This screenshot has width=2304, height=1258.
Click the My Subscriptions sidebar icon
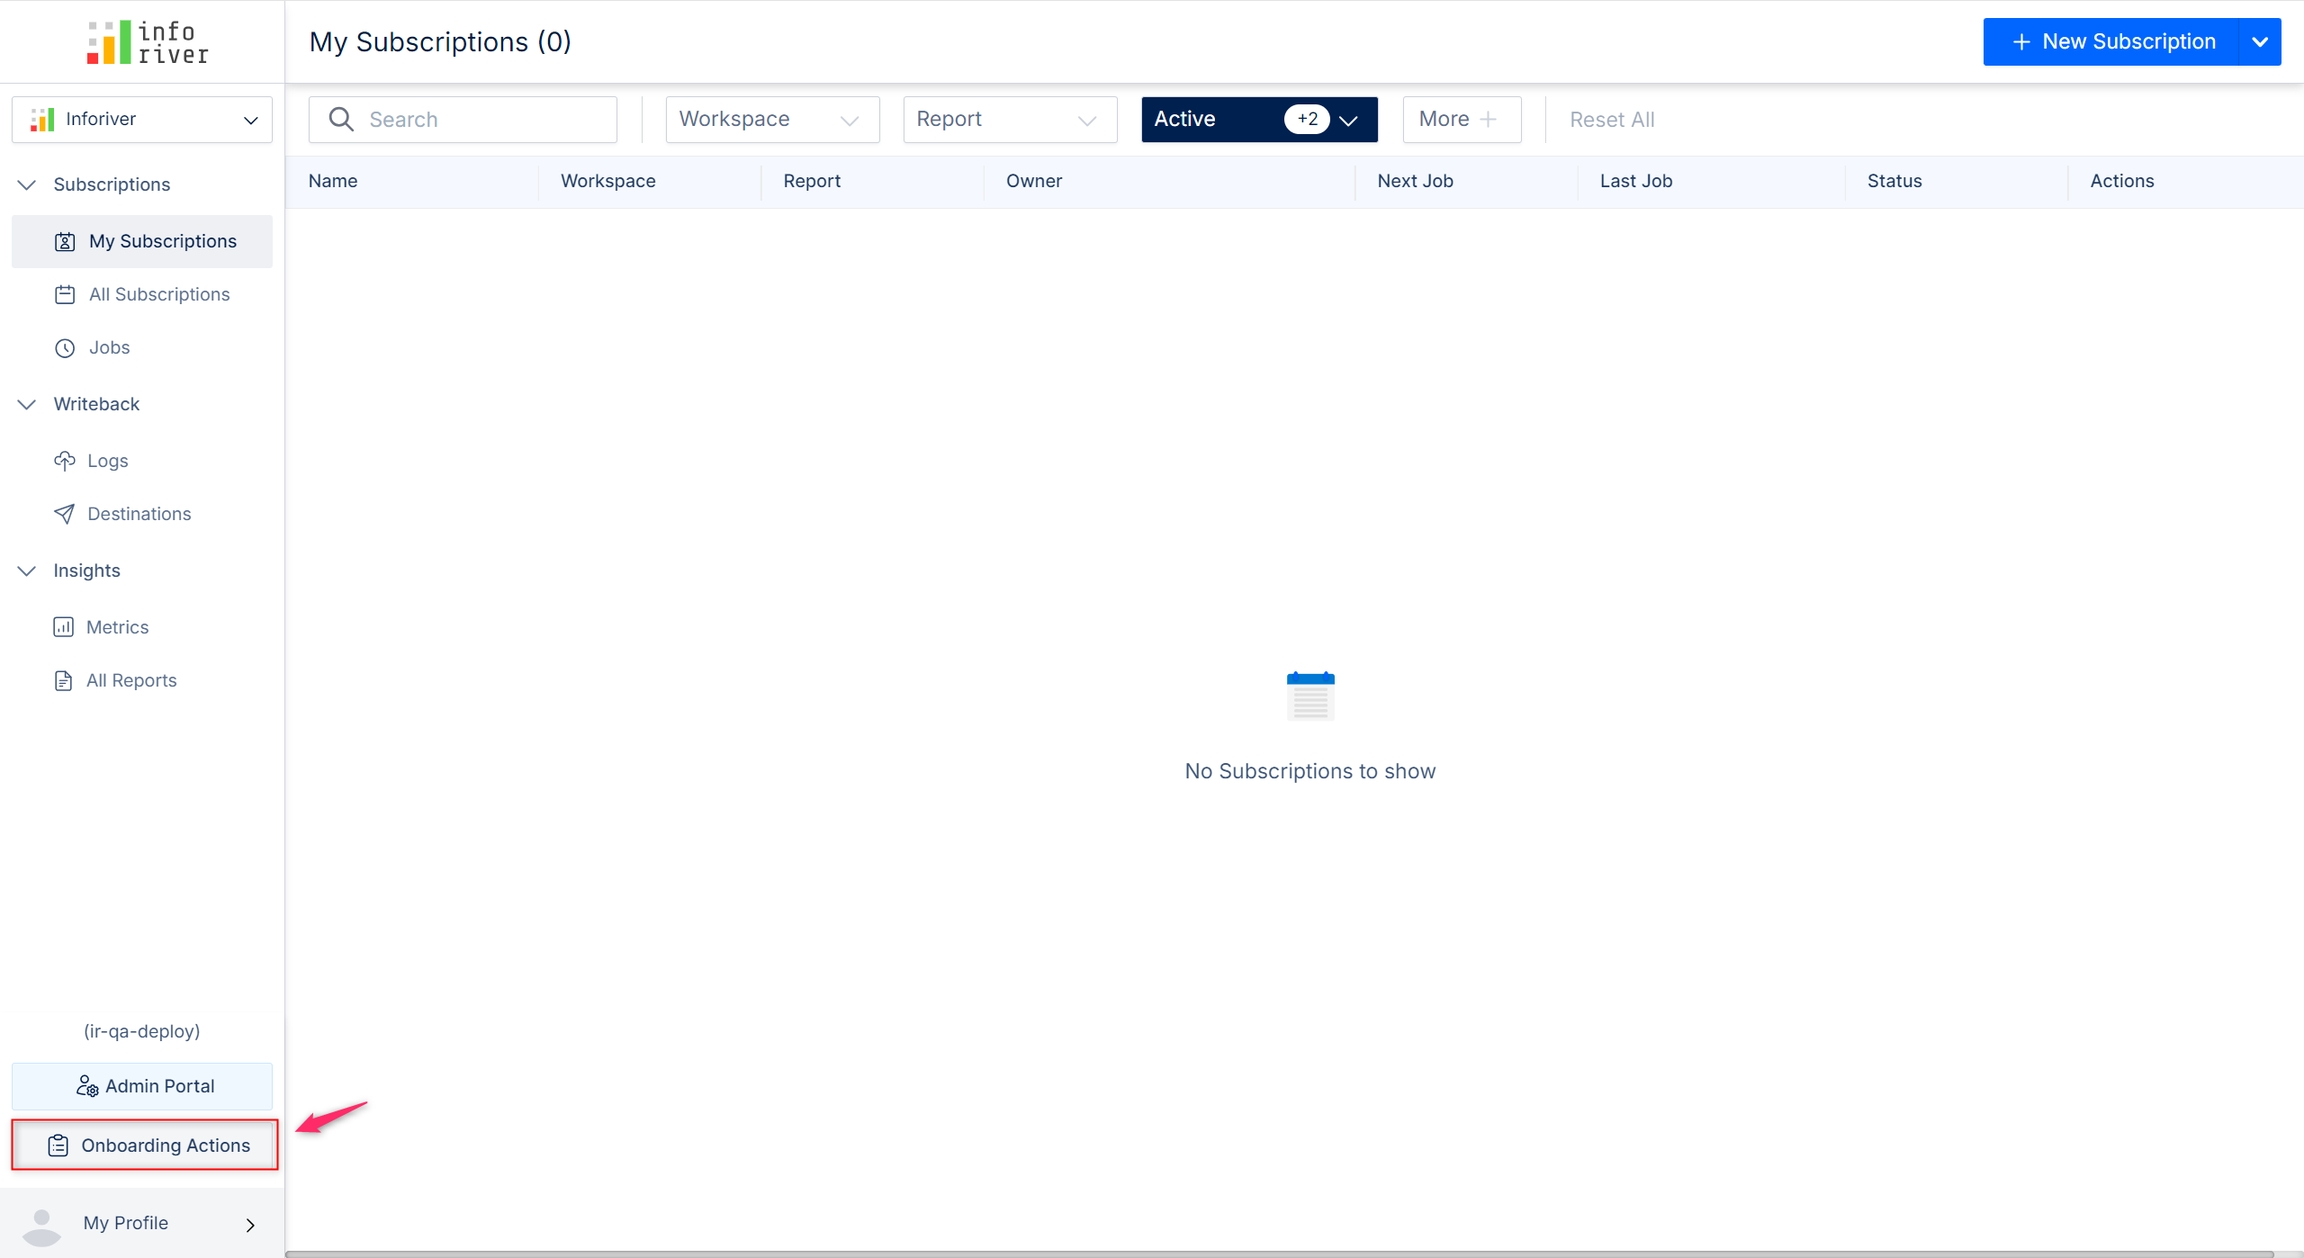point(65,242)
